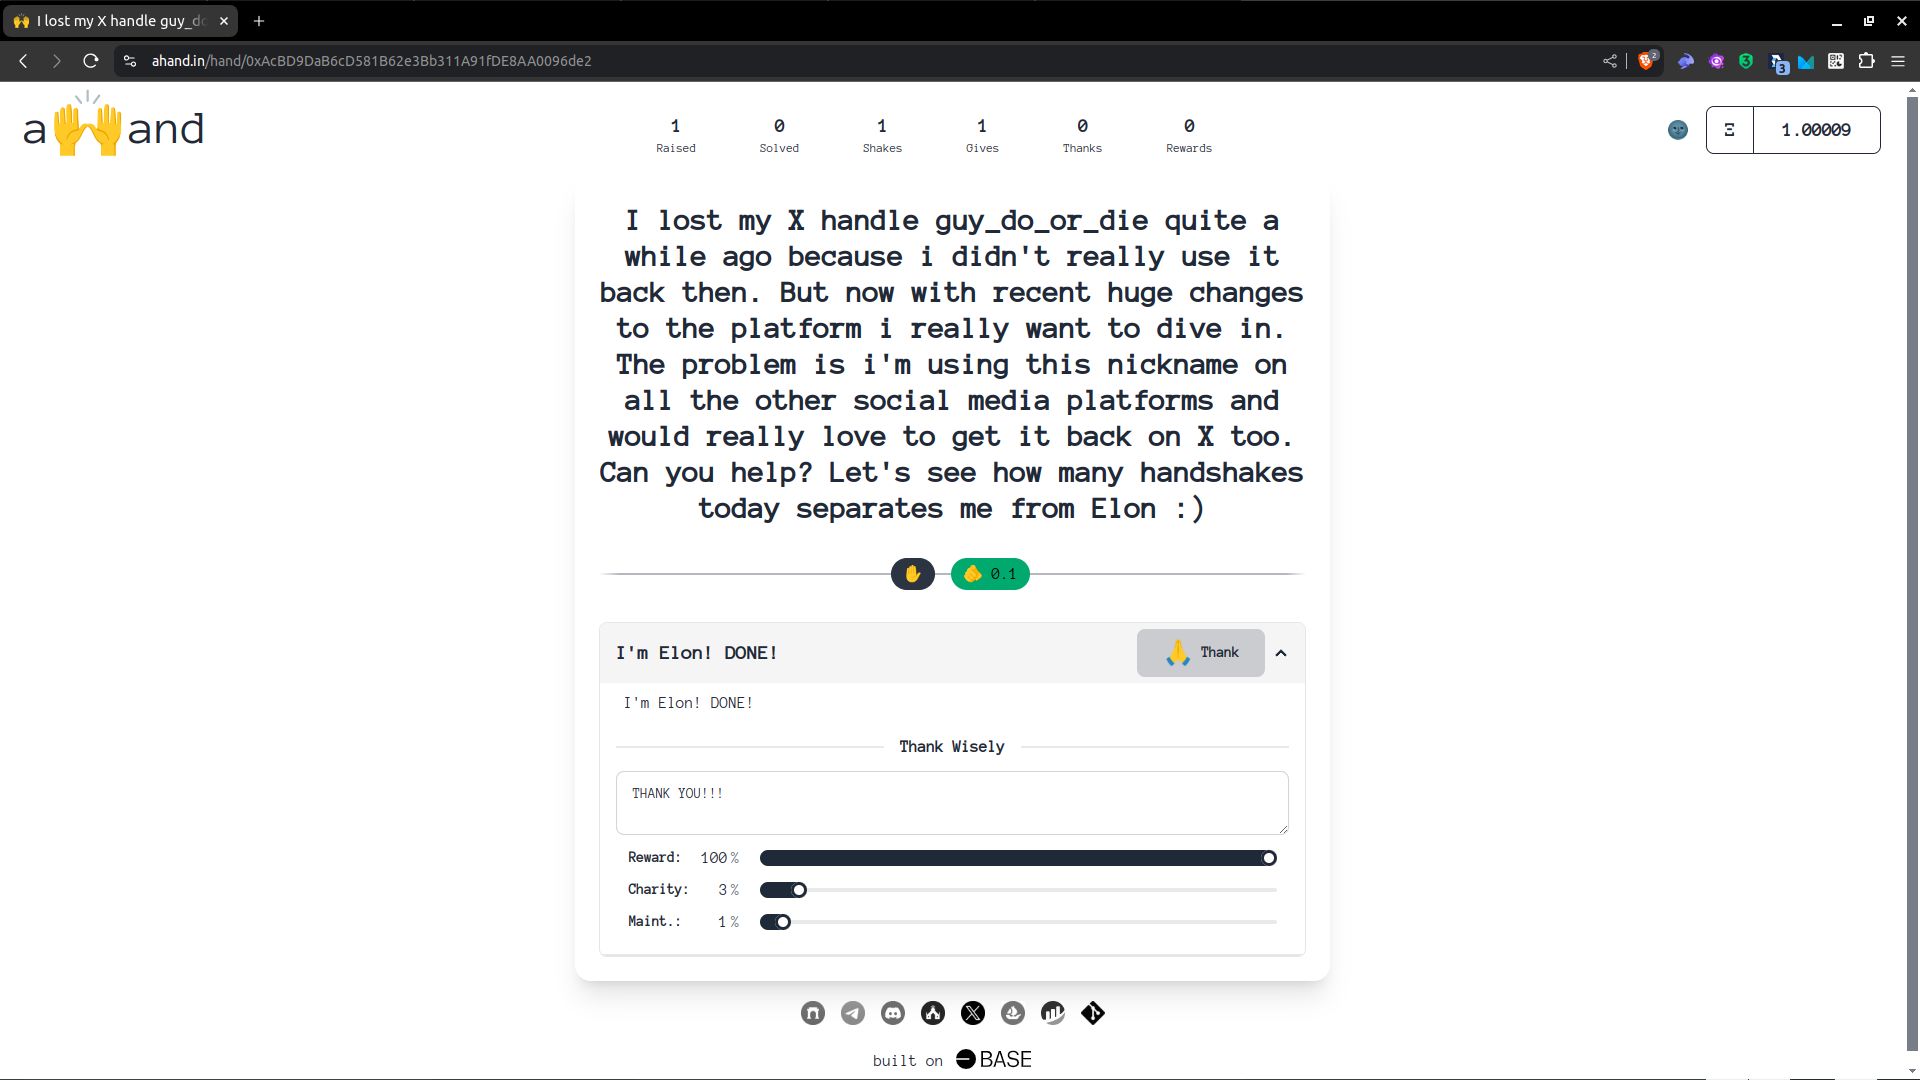Click the source code/git icon
Viewport: 1920px width, 1080px height.
coord(1093,1013)
